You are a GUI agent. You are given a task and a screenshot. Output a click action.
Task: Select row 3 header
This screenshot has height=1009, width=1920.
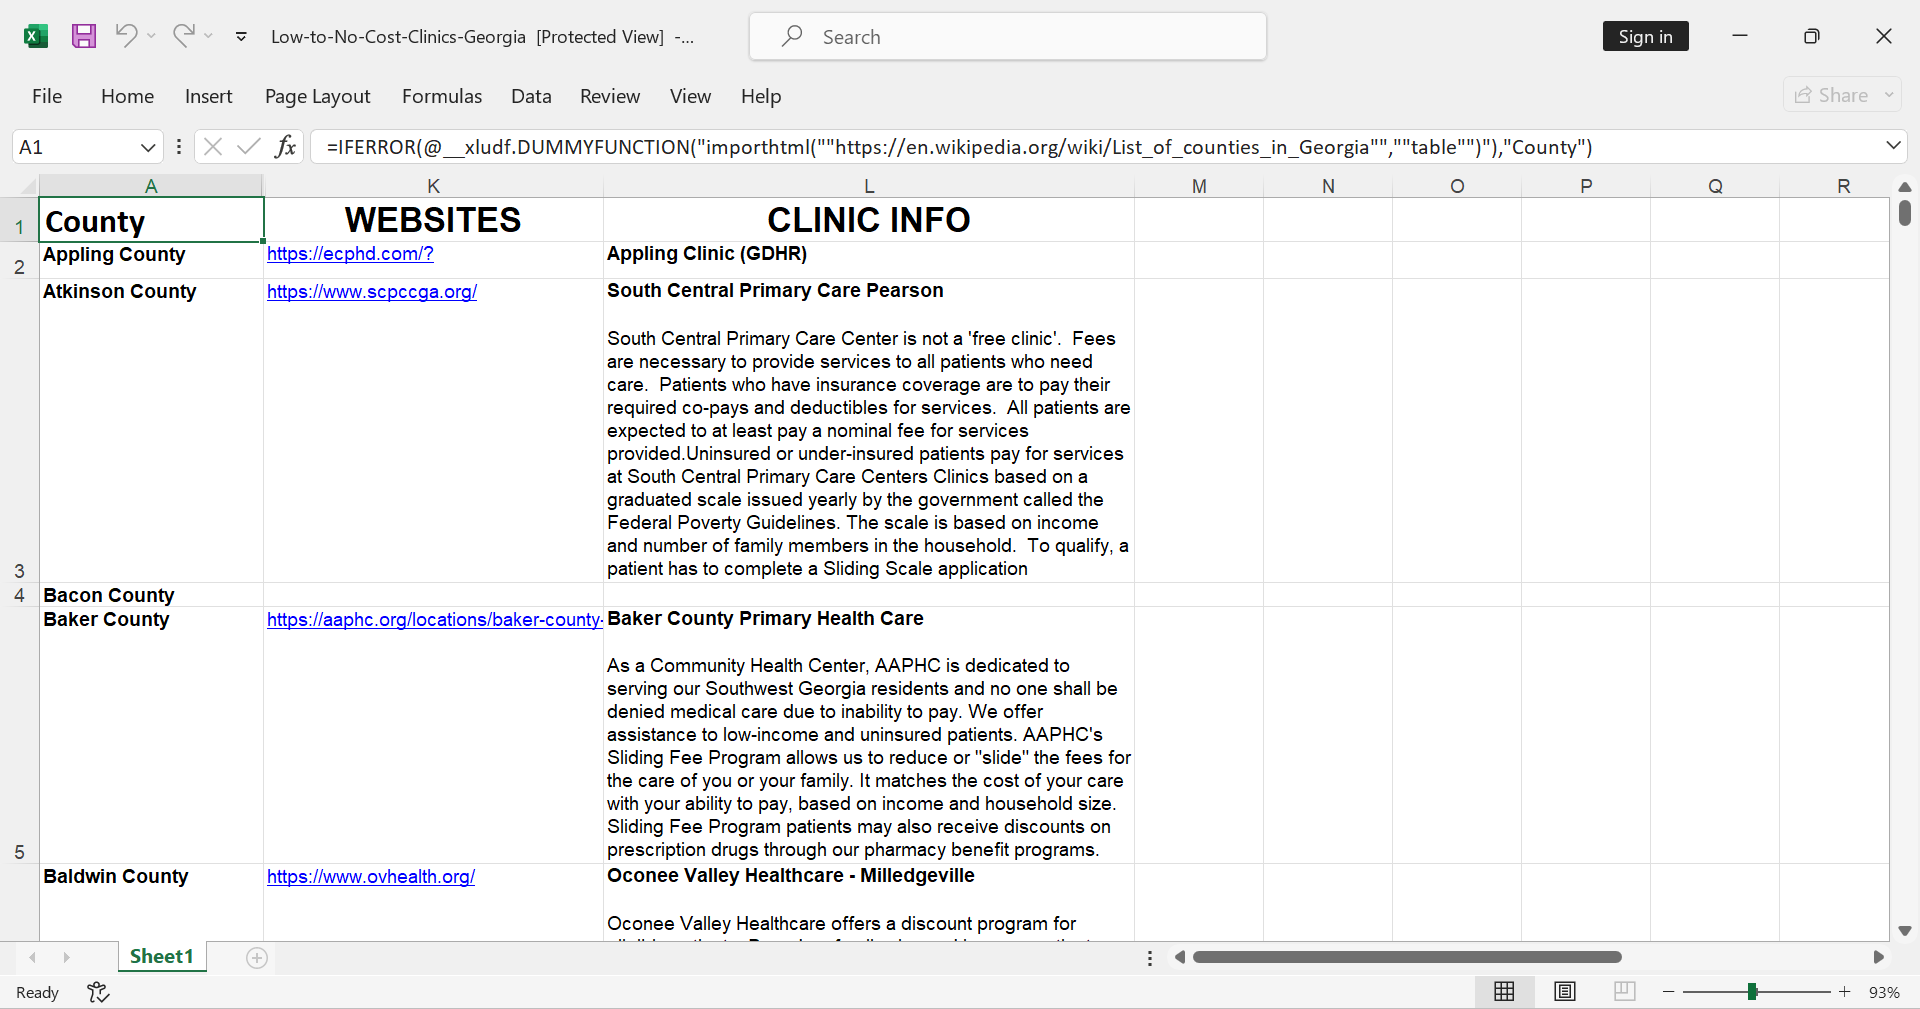tap(19, 430)
